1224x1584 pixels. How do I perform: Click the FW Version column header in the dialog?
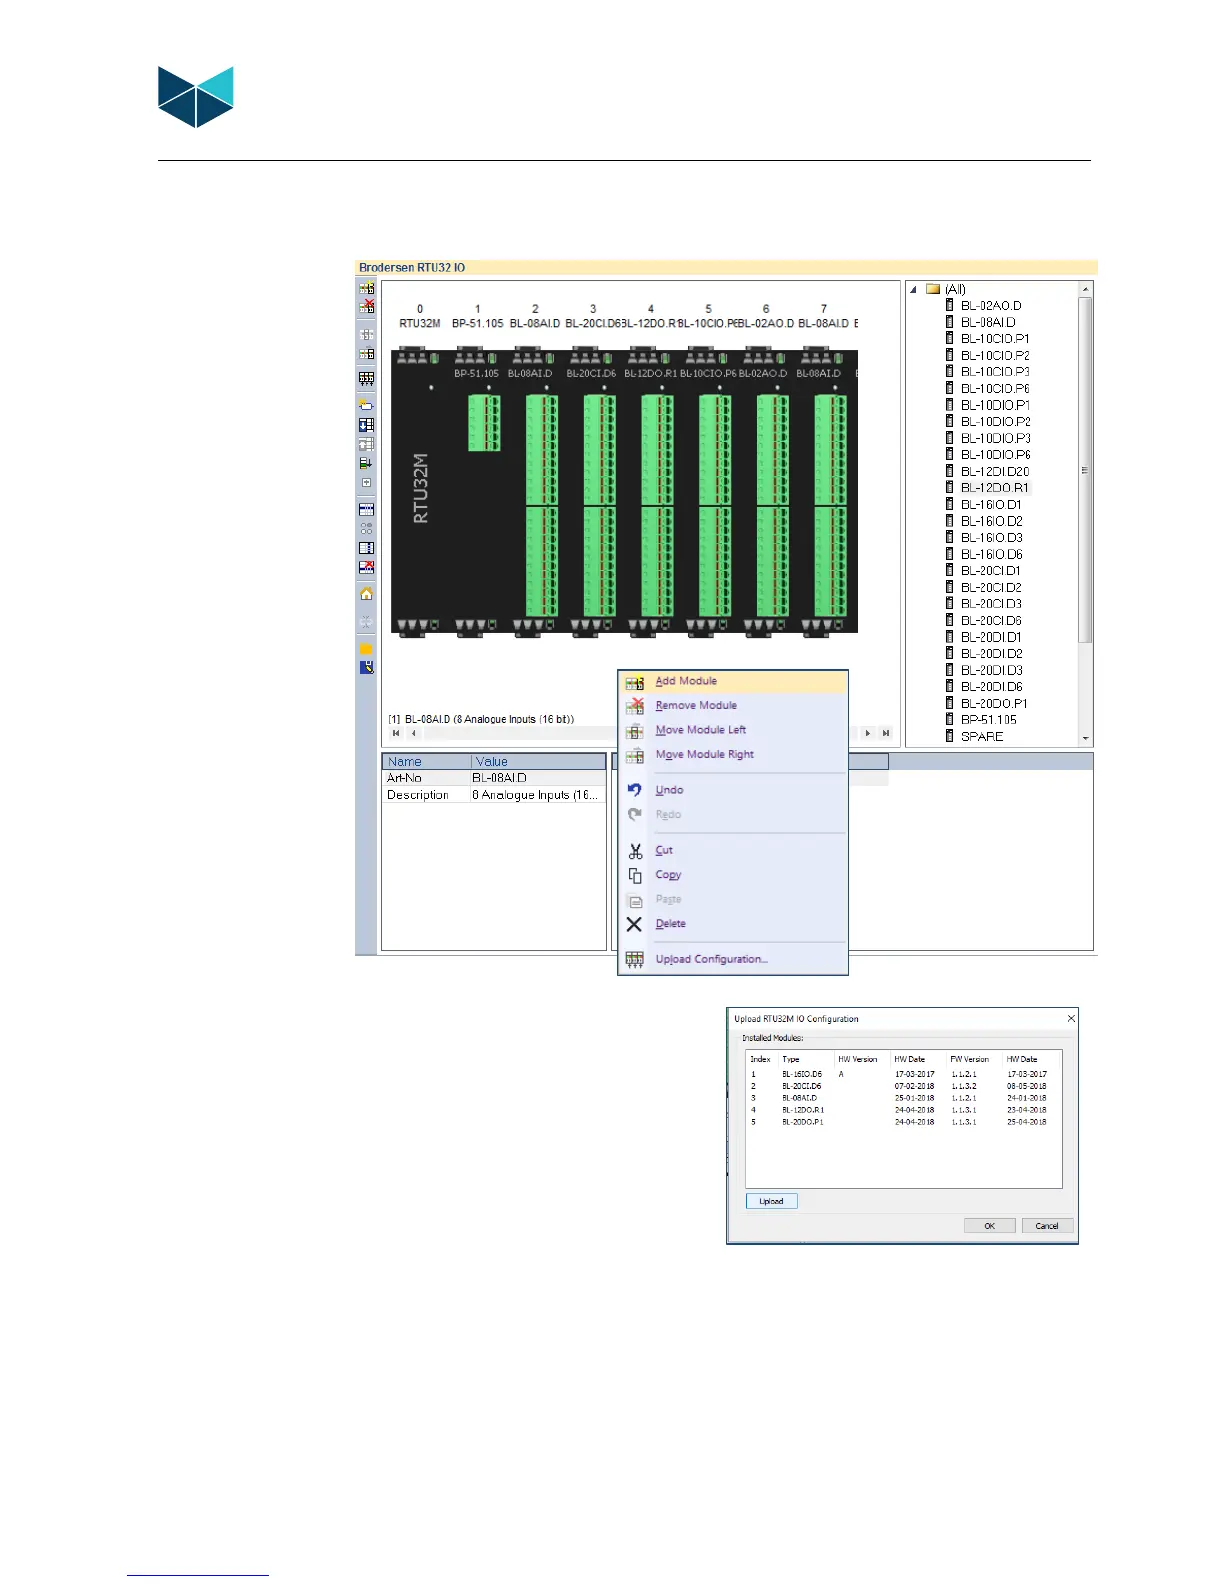click(974, 1059)
